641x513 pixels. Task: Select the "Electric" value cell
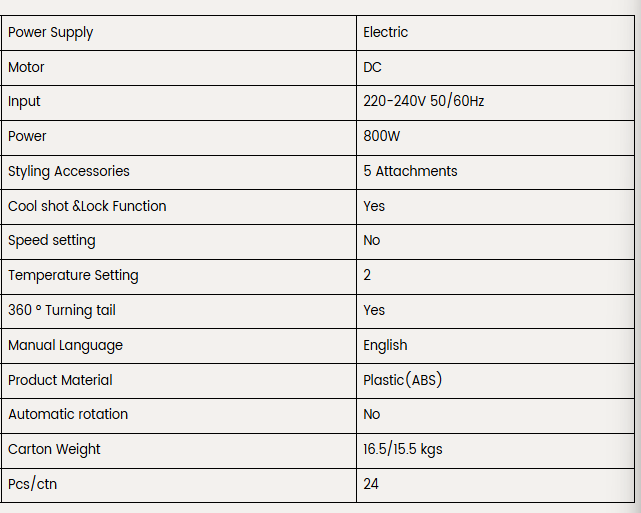click(x=386, y=32)
